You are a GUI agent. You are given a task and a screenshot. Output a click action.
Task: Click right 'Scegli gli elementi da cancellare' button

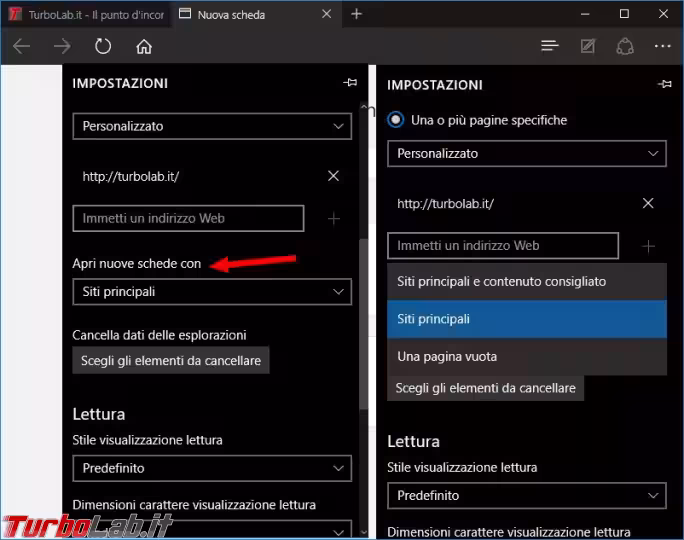(486, 388)
